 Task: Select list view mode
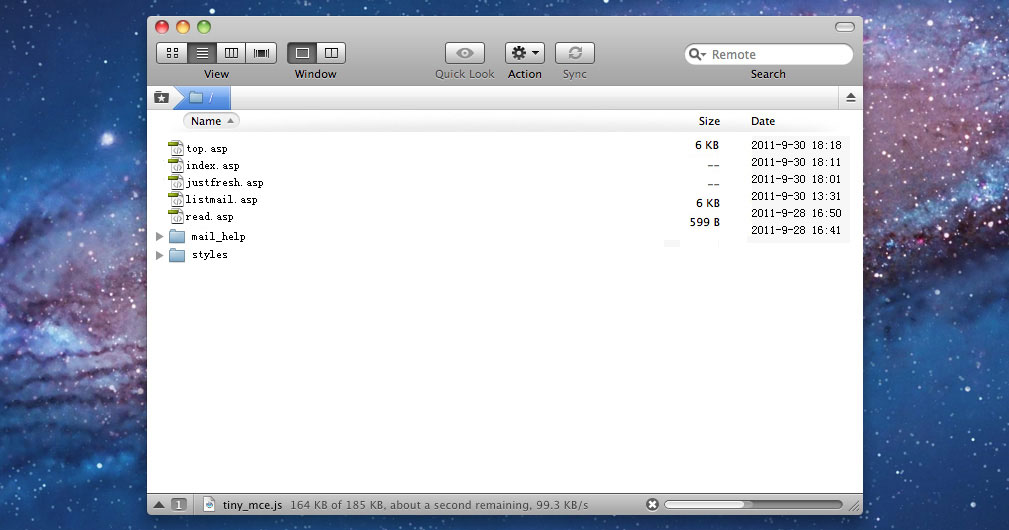[202, 53]
